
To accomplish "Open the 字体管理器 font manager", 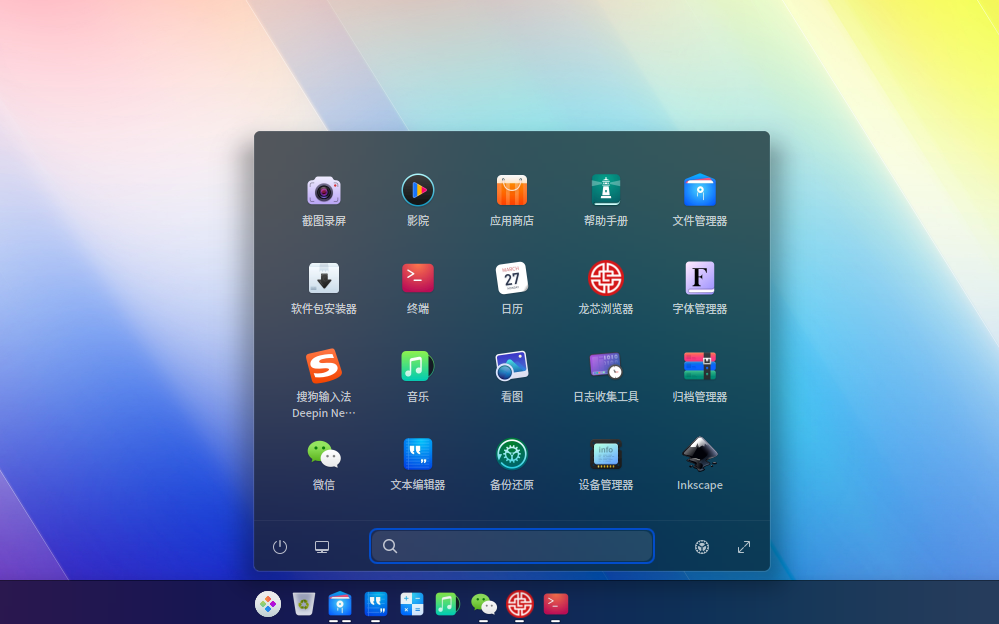I will pos(700,279).
